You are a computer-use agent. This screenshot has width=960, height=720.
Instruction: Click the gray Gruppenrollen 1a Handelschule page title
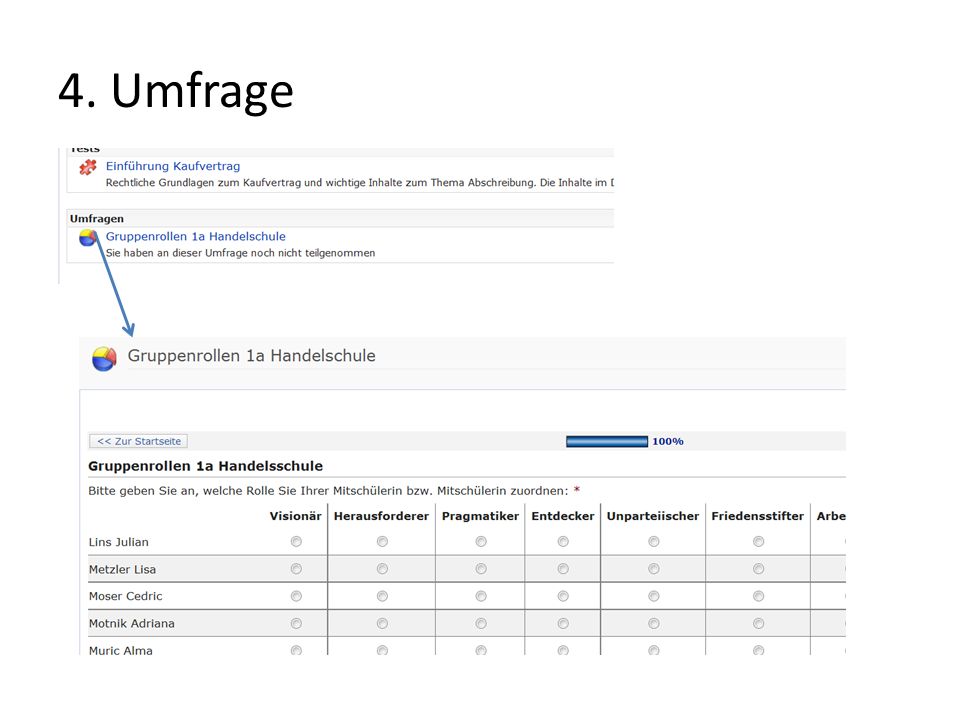tap(252, 356)
